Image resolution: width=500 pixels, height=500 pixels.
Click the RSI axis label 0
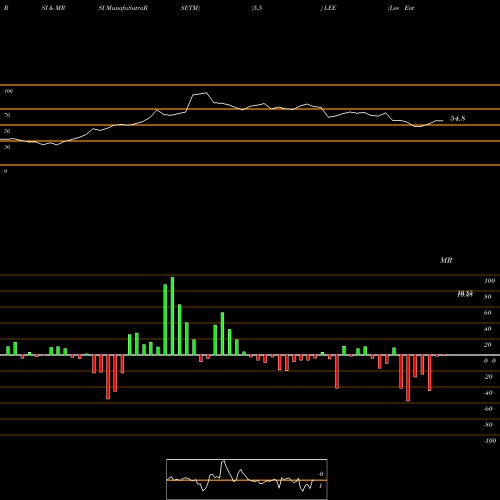coord(5,171)
